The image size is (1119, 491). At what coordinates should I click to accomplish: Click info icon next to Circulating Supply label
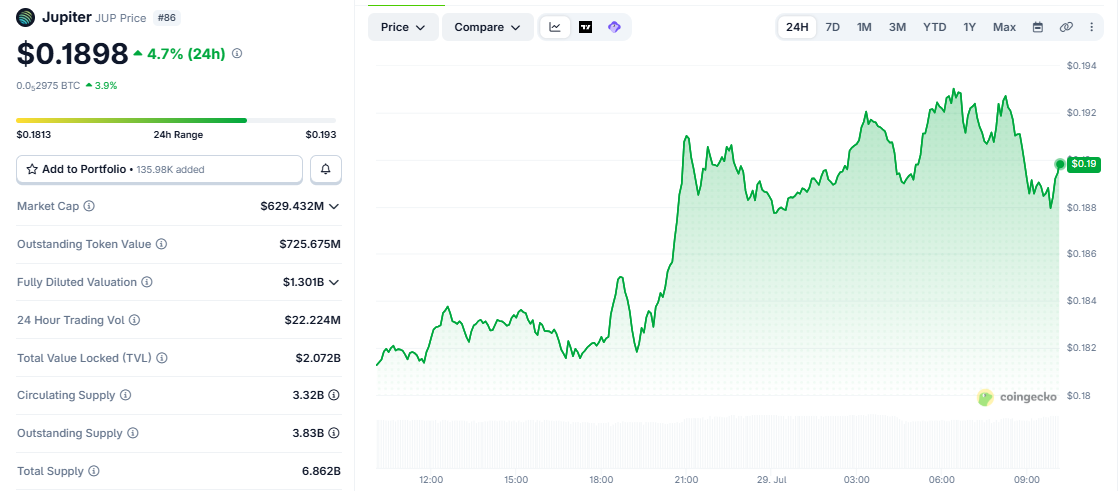coord(126,395)
